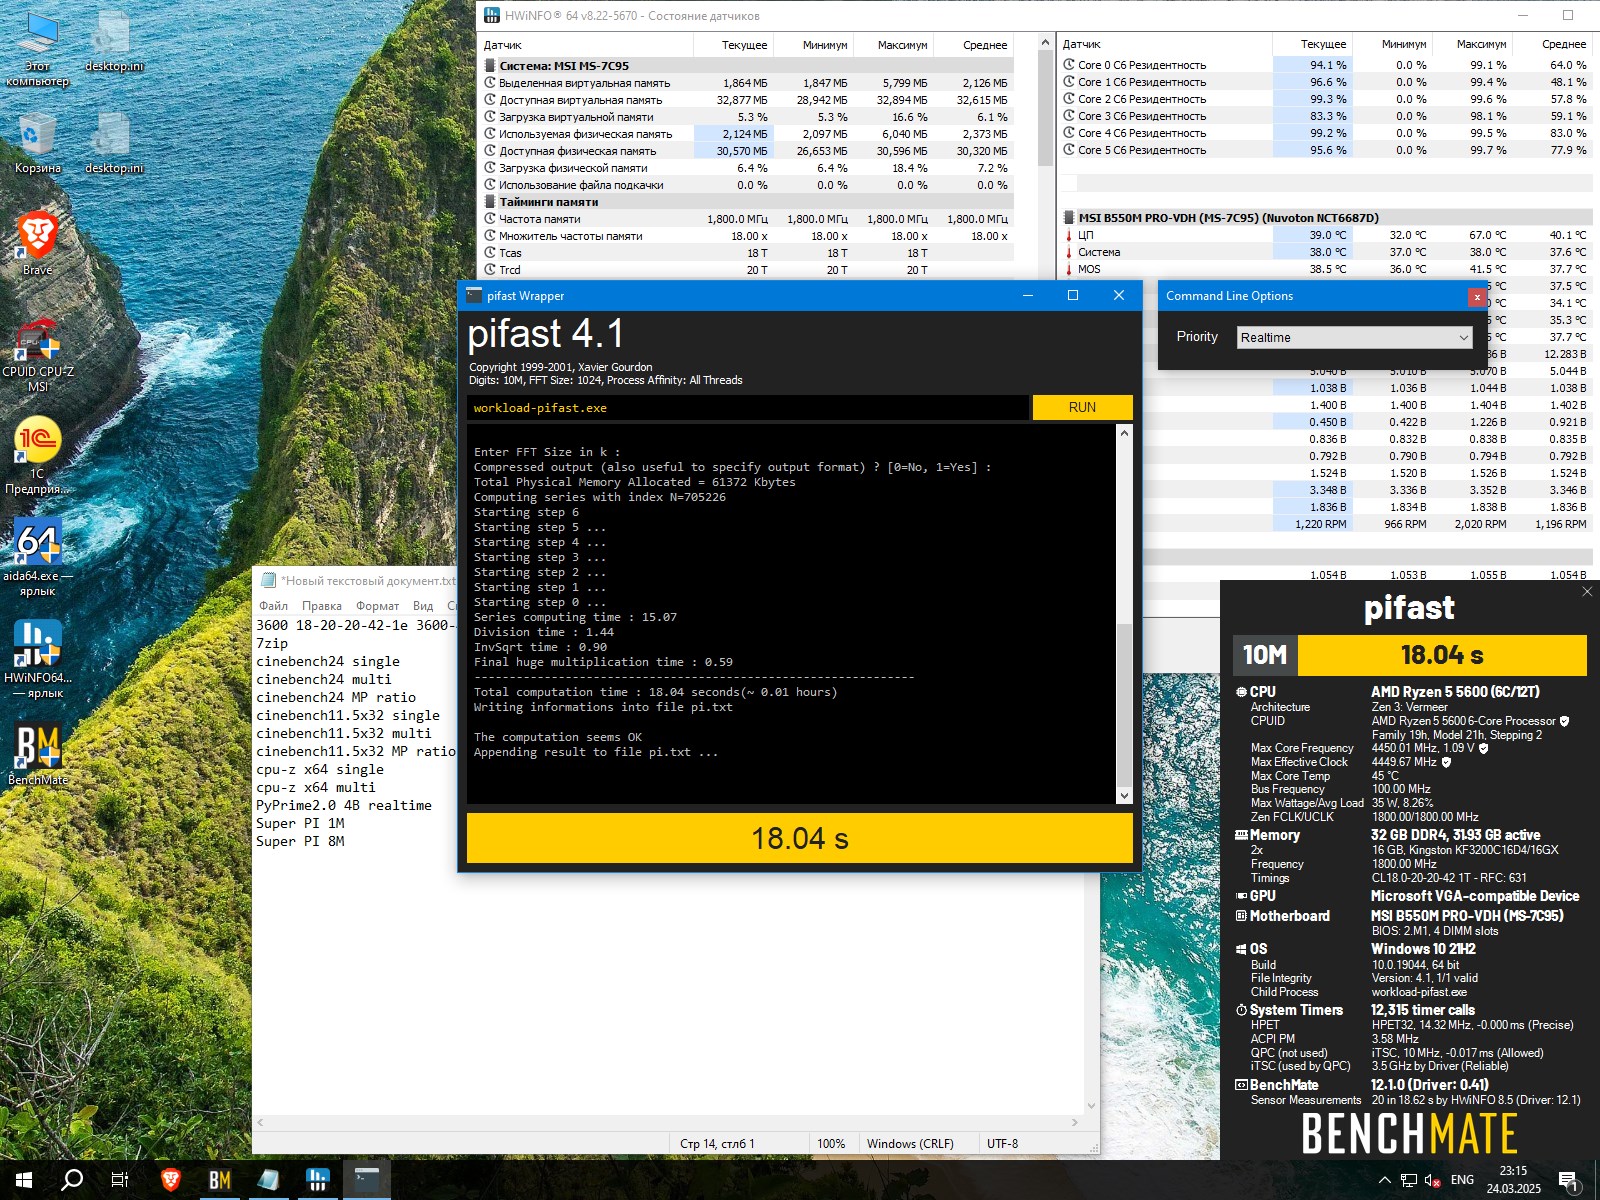Open the desktop.ini file beside 'Этот компьютер'
The width and height of the screenshot is (1600, 1200).
click(x=114, y=42)
